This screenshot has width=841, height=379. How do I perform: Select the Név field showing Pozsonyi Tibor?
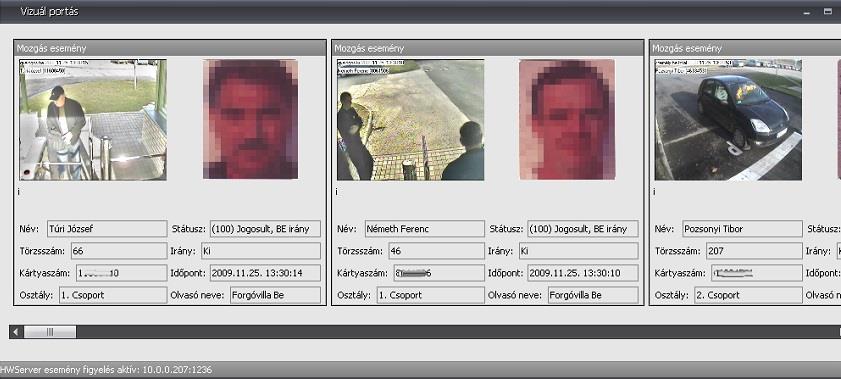click(x=742, y=229)
